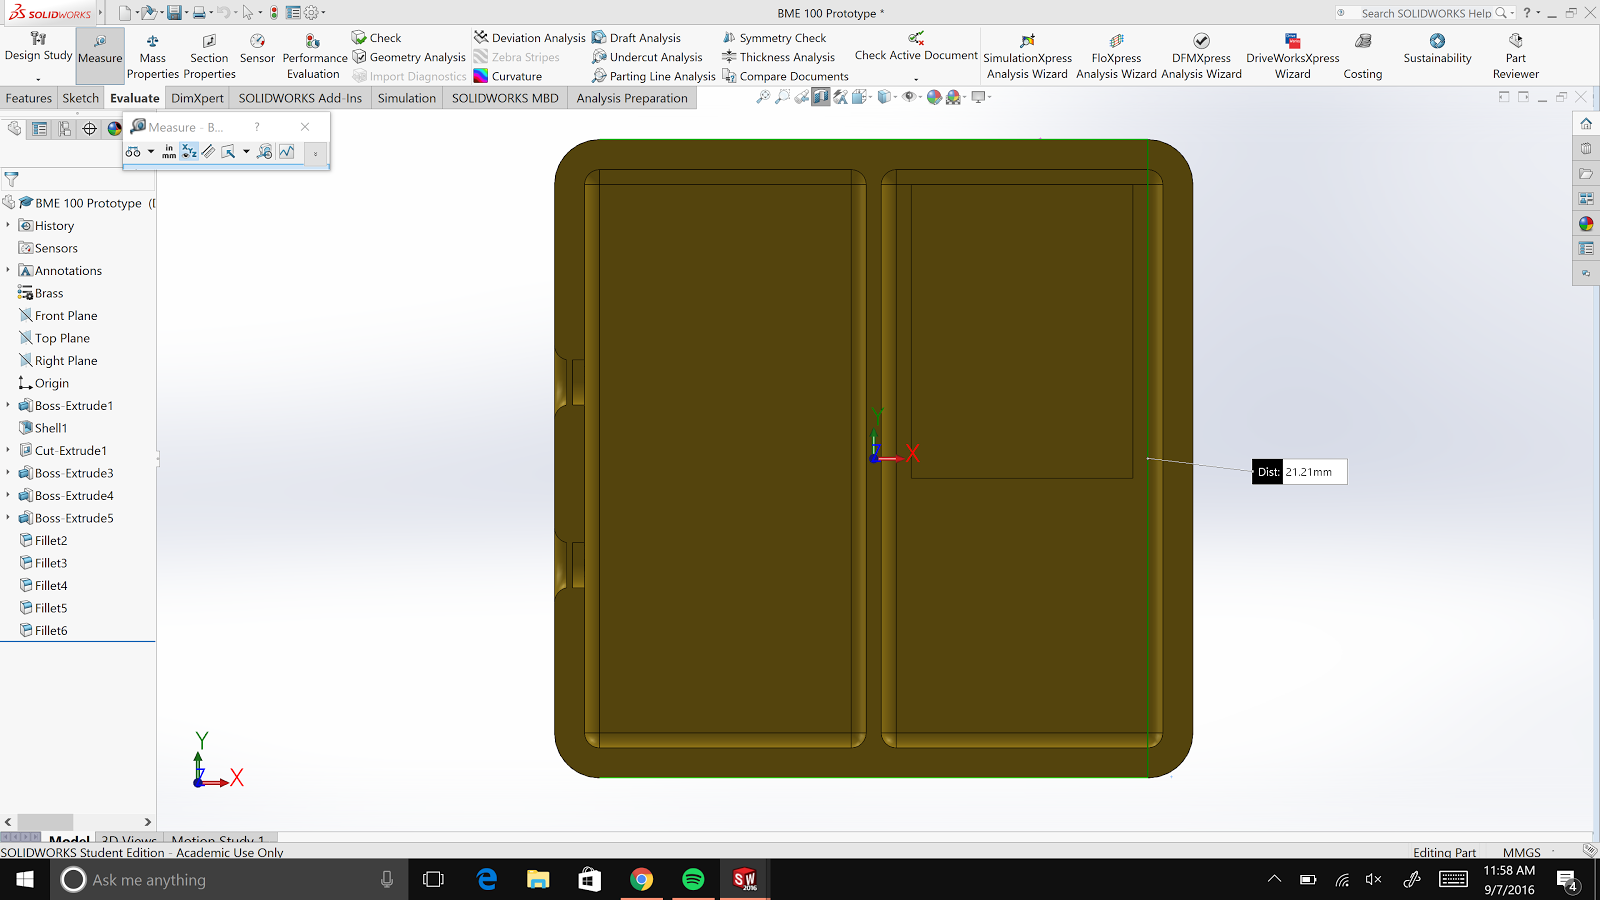The image size is (1600, 900).
Task: Open Edit Appearance color ball
Action: [x=934, y=97]
